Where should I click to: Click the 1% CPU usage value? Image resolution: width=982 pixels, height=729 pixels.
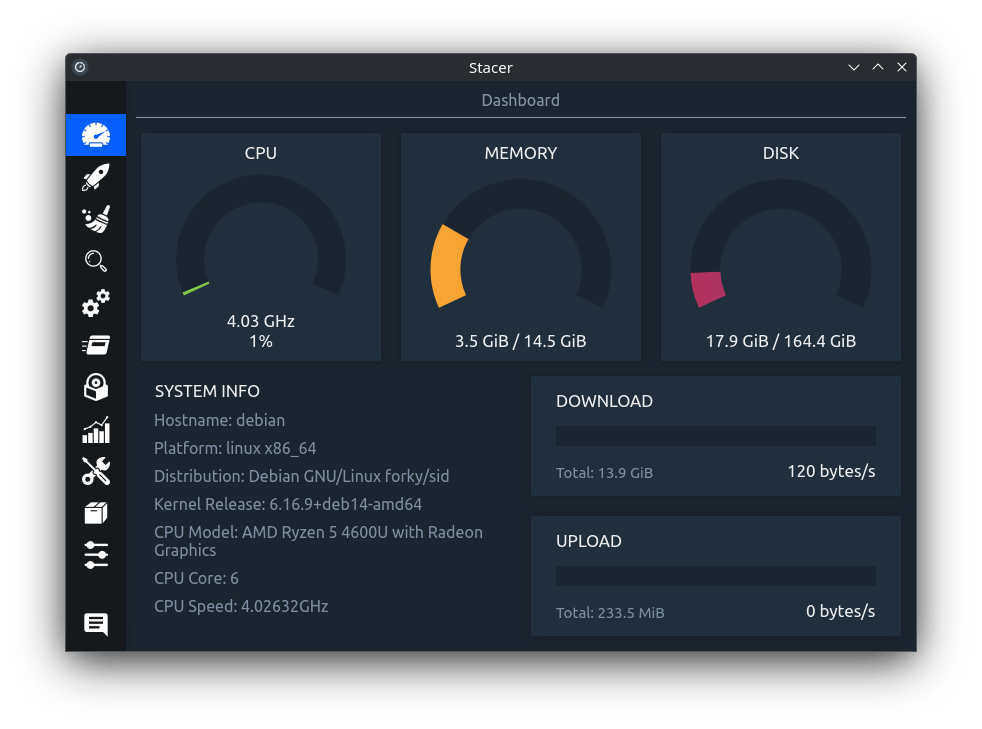(261, 341)
